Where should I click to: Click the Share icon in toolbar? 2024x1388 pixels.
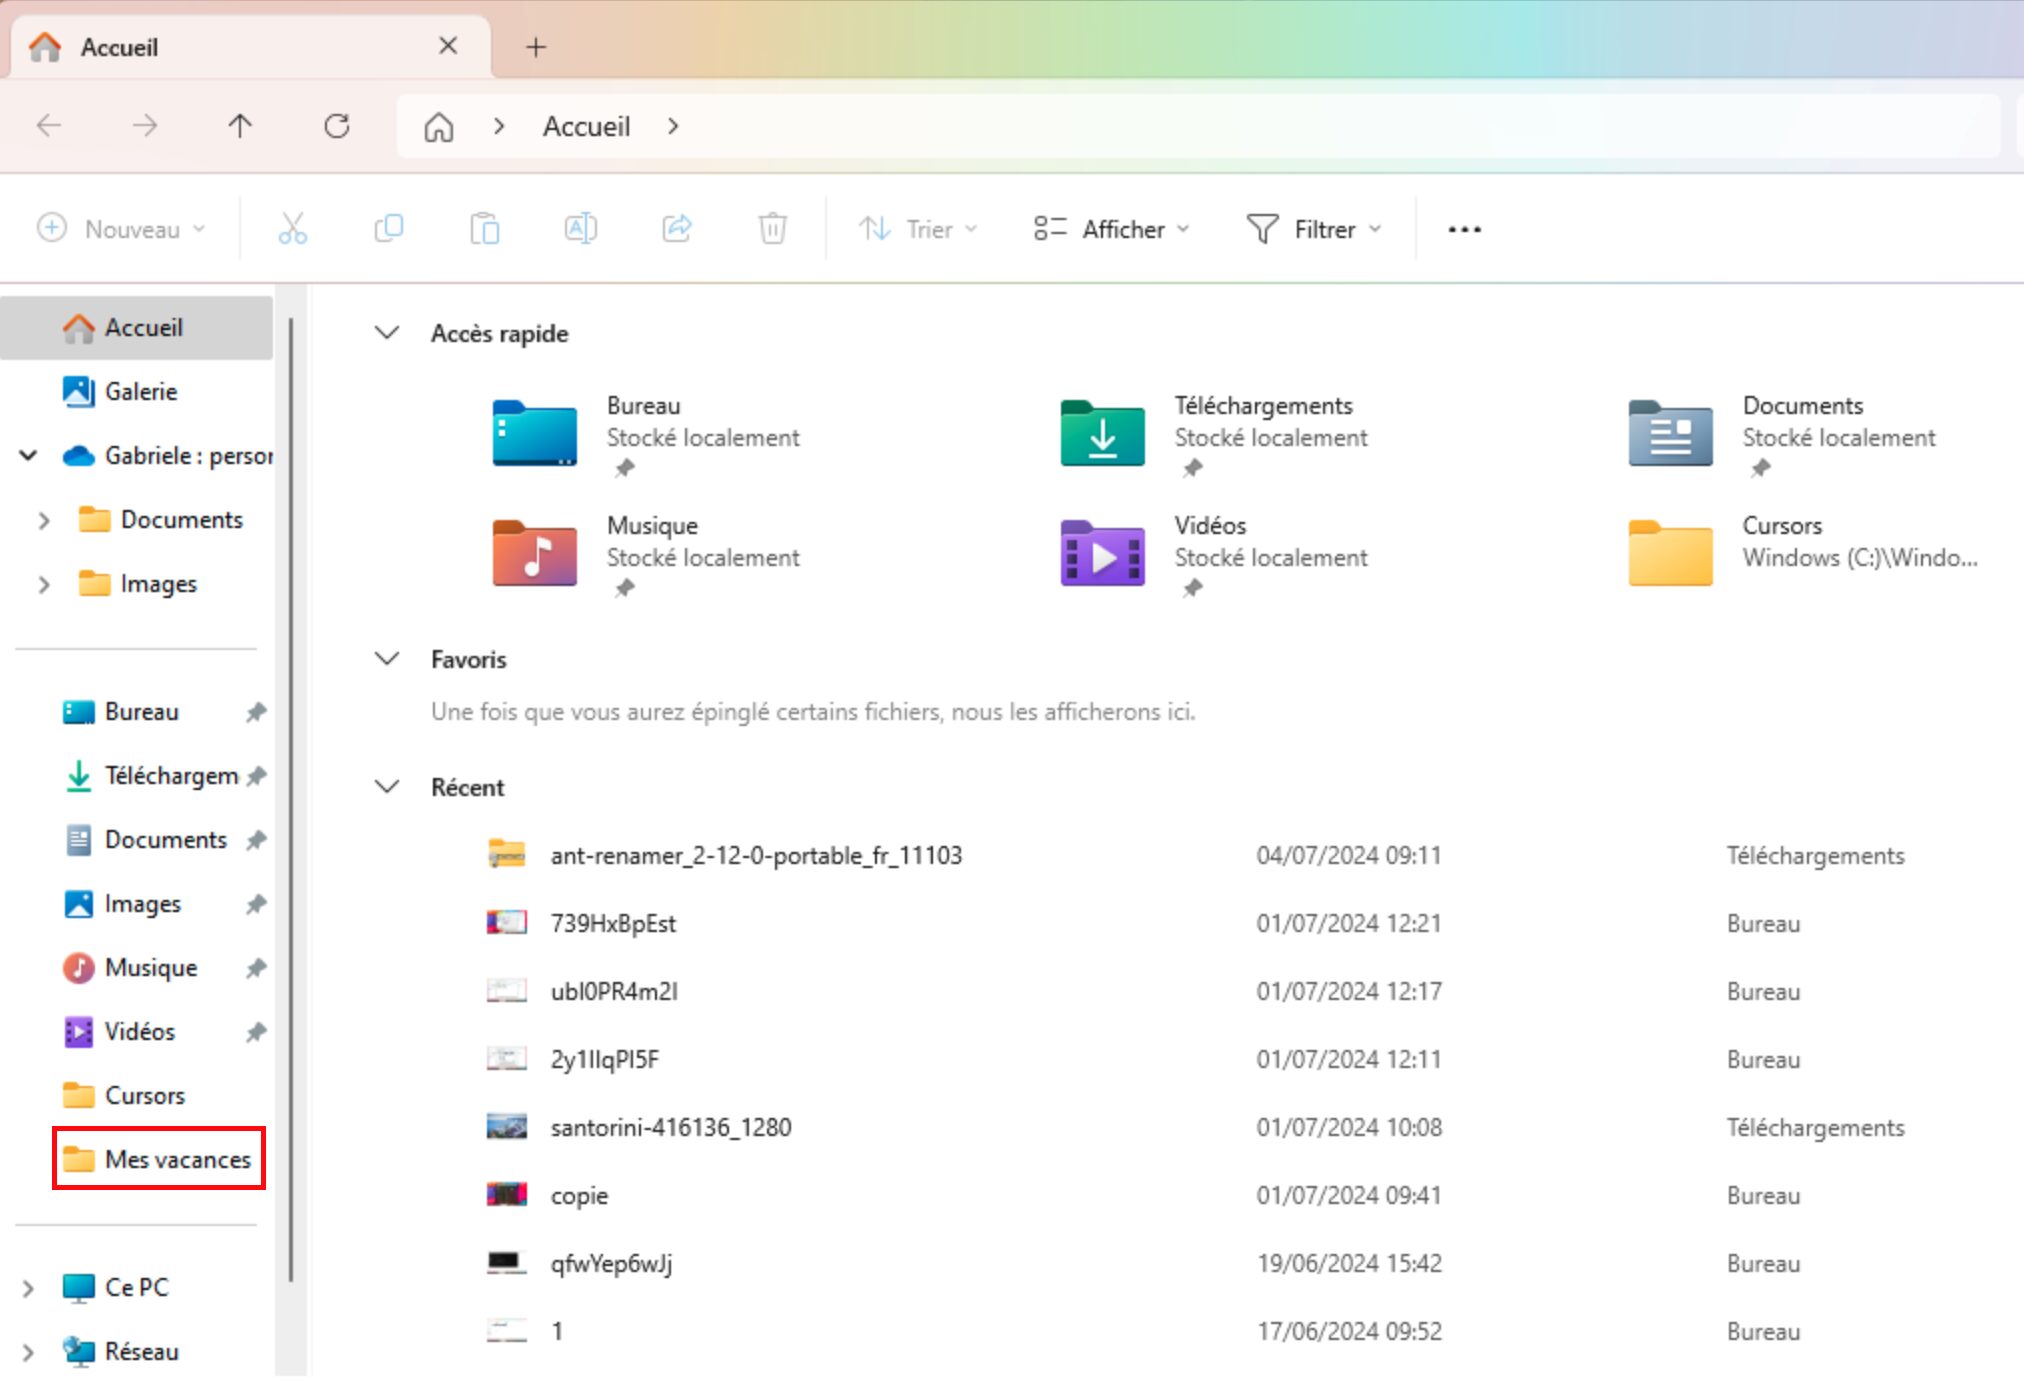tap(677, 229)
